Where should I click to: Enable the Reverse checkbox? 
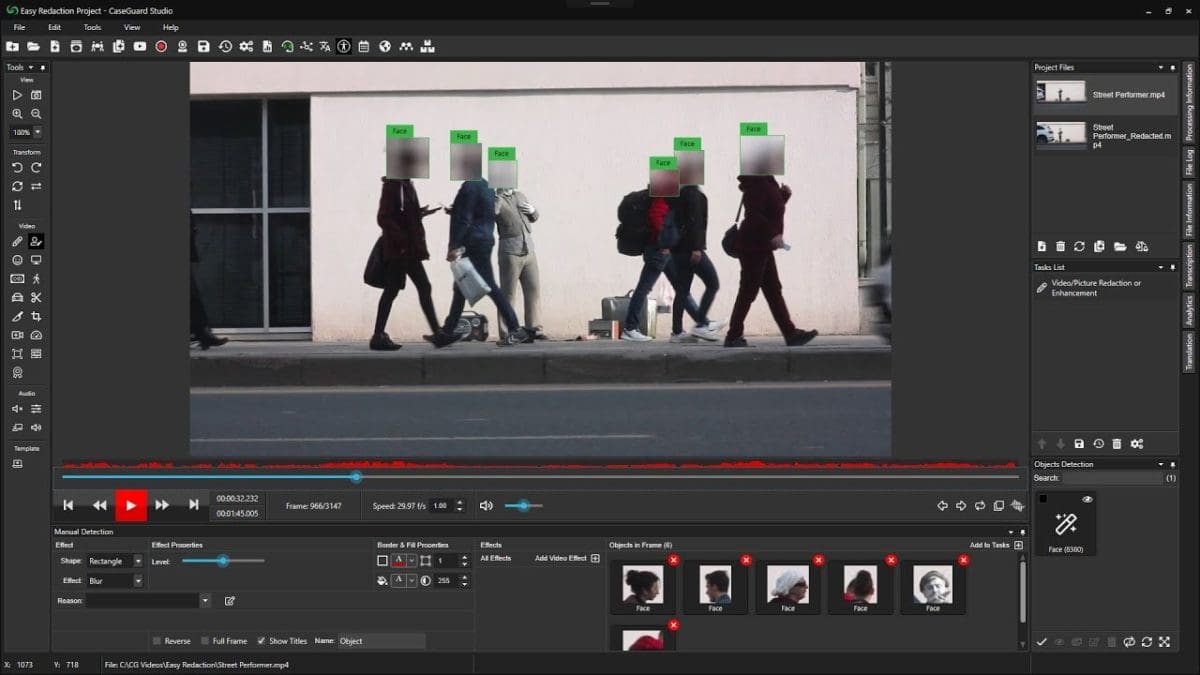coord(157,641)
